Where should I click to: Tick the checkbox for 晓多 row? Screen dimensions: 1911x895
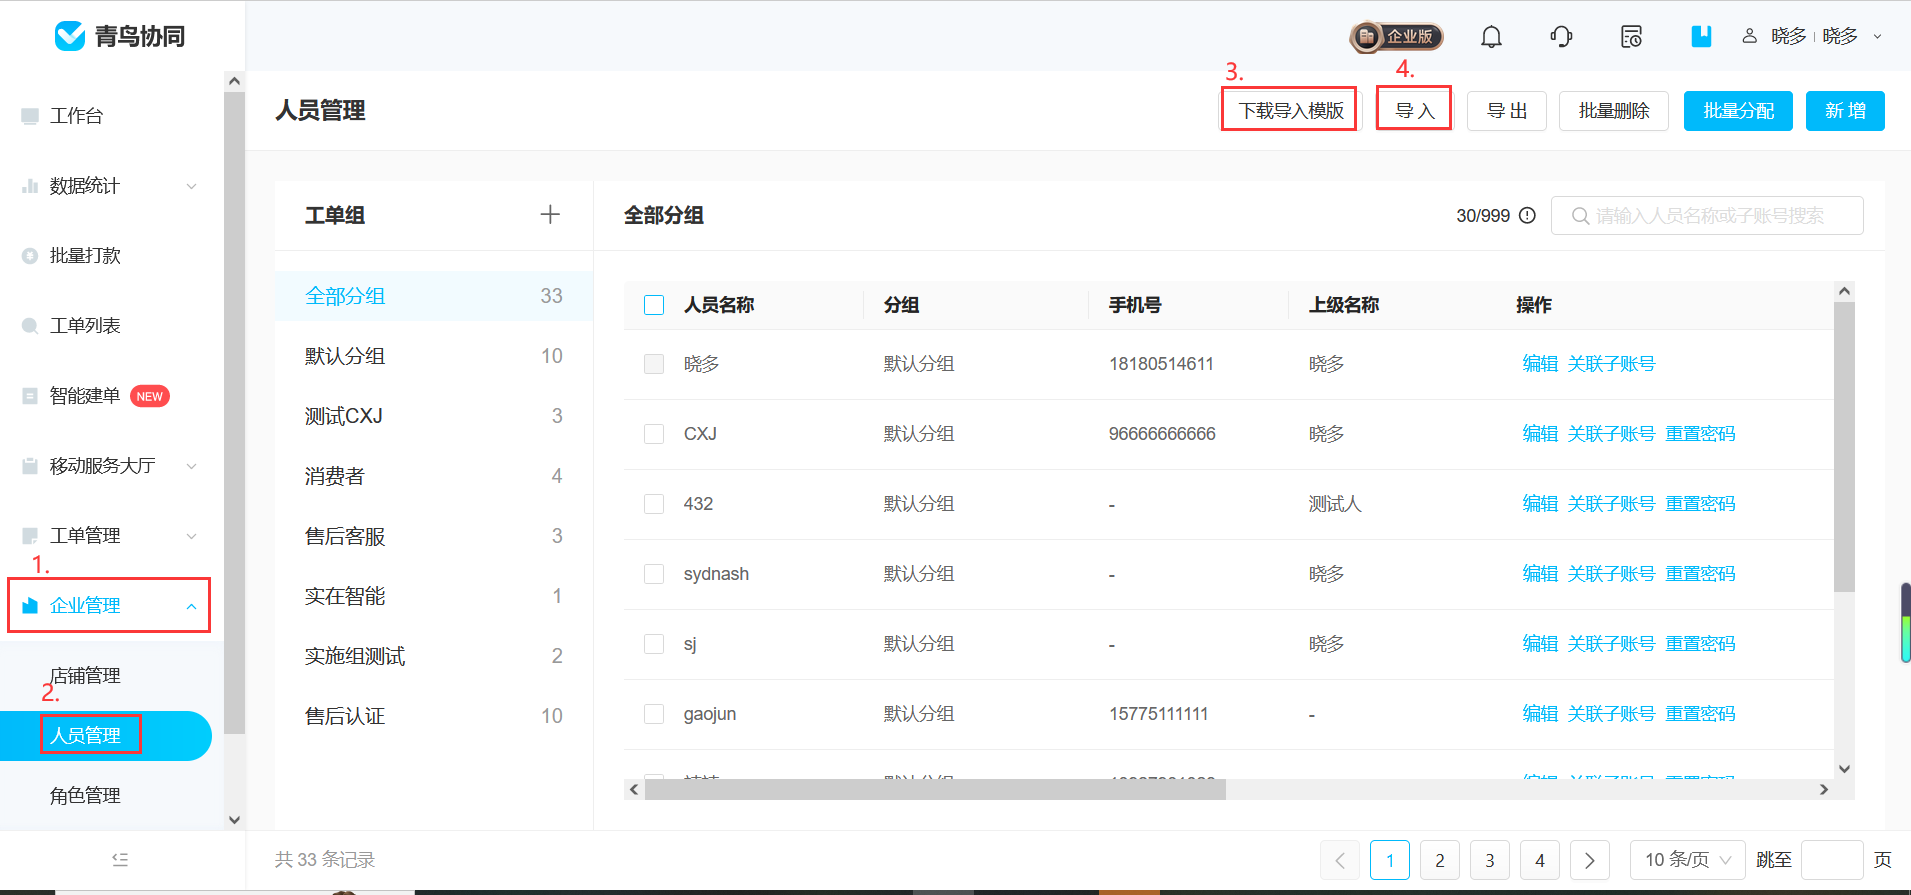(654, 364)
